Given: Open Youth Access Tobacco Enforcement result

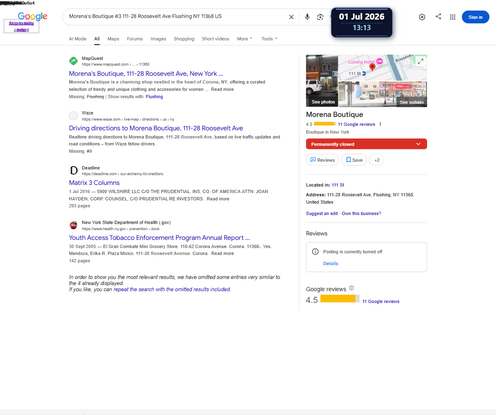Looking at the screenshot, I should click(x=159, y=238).
